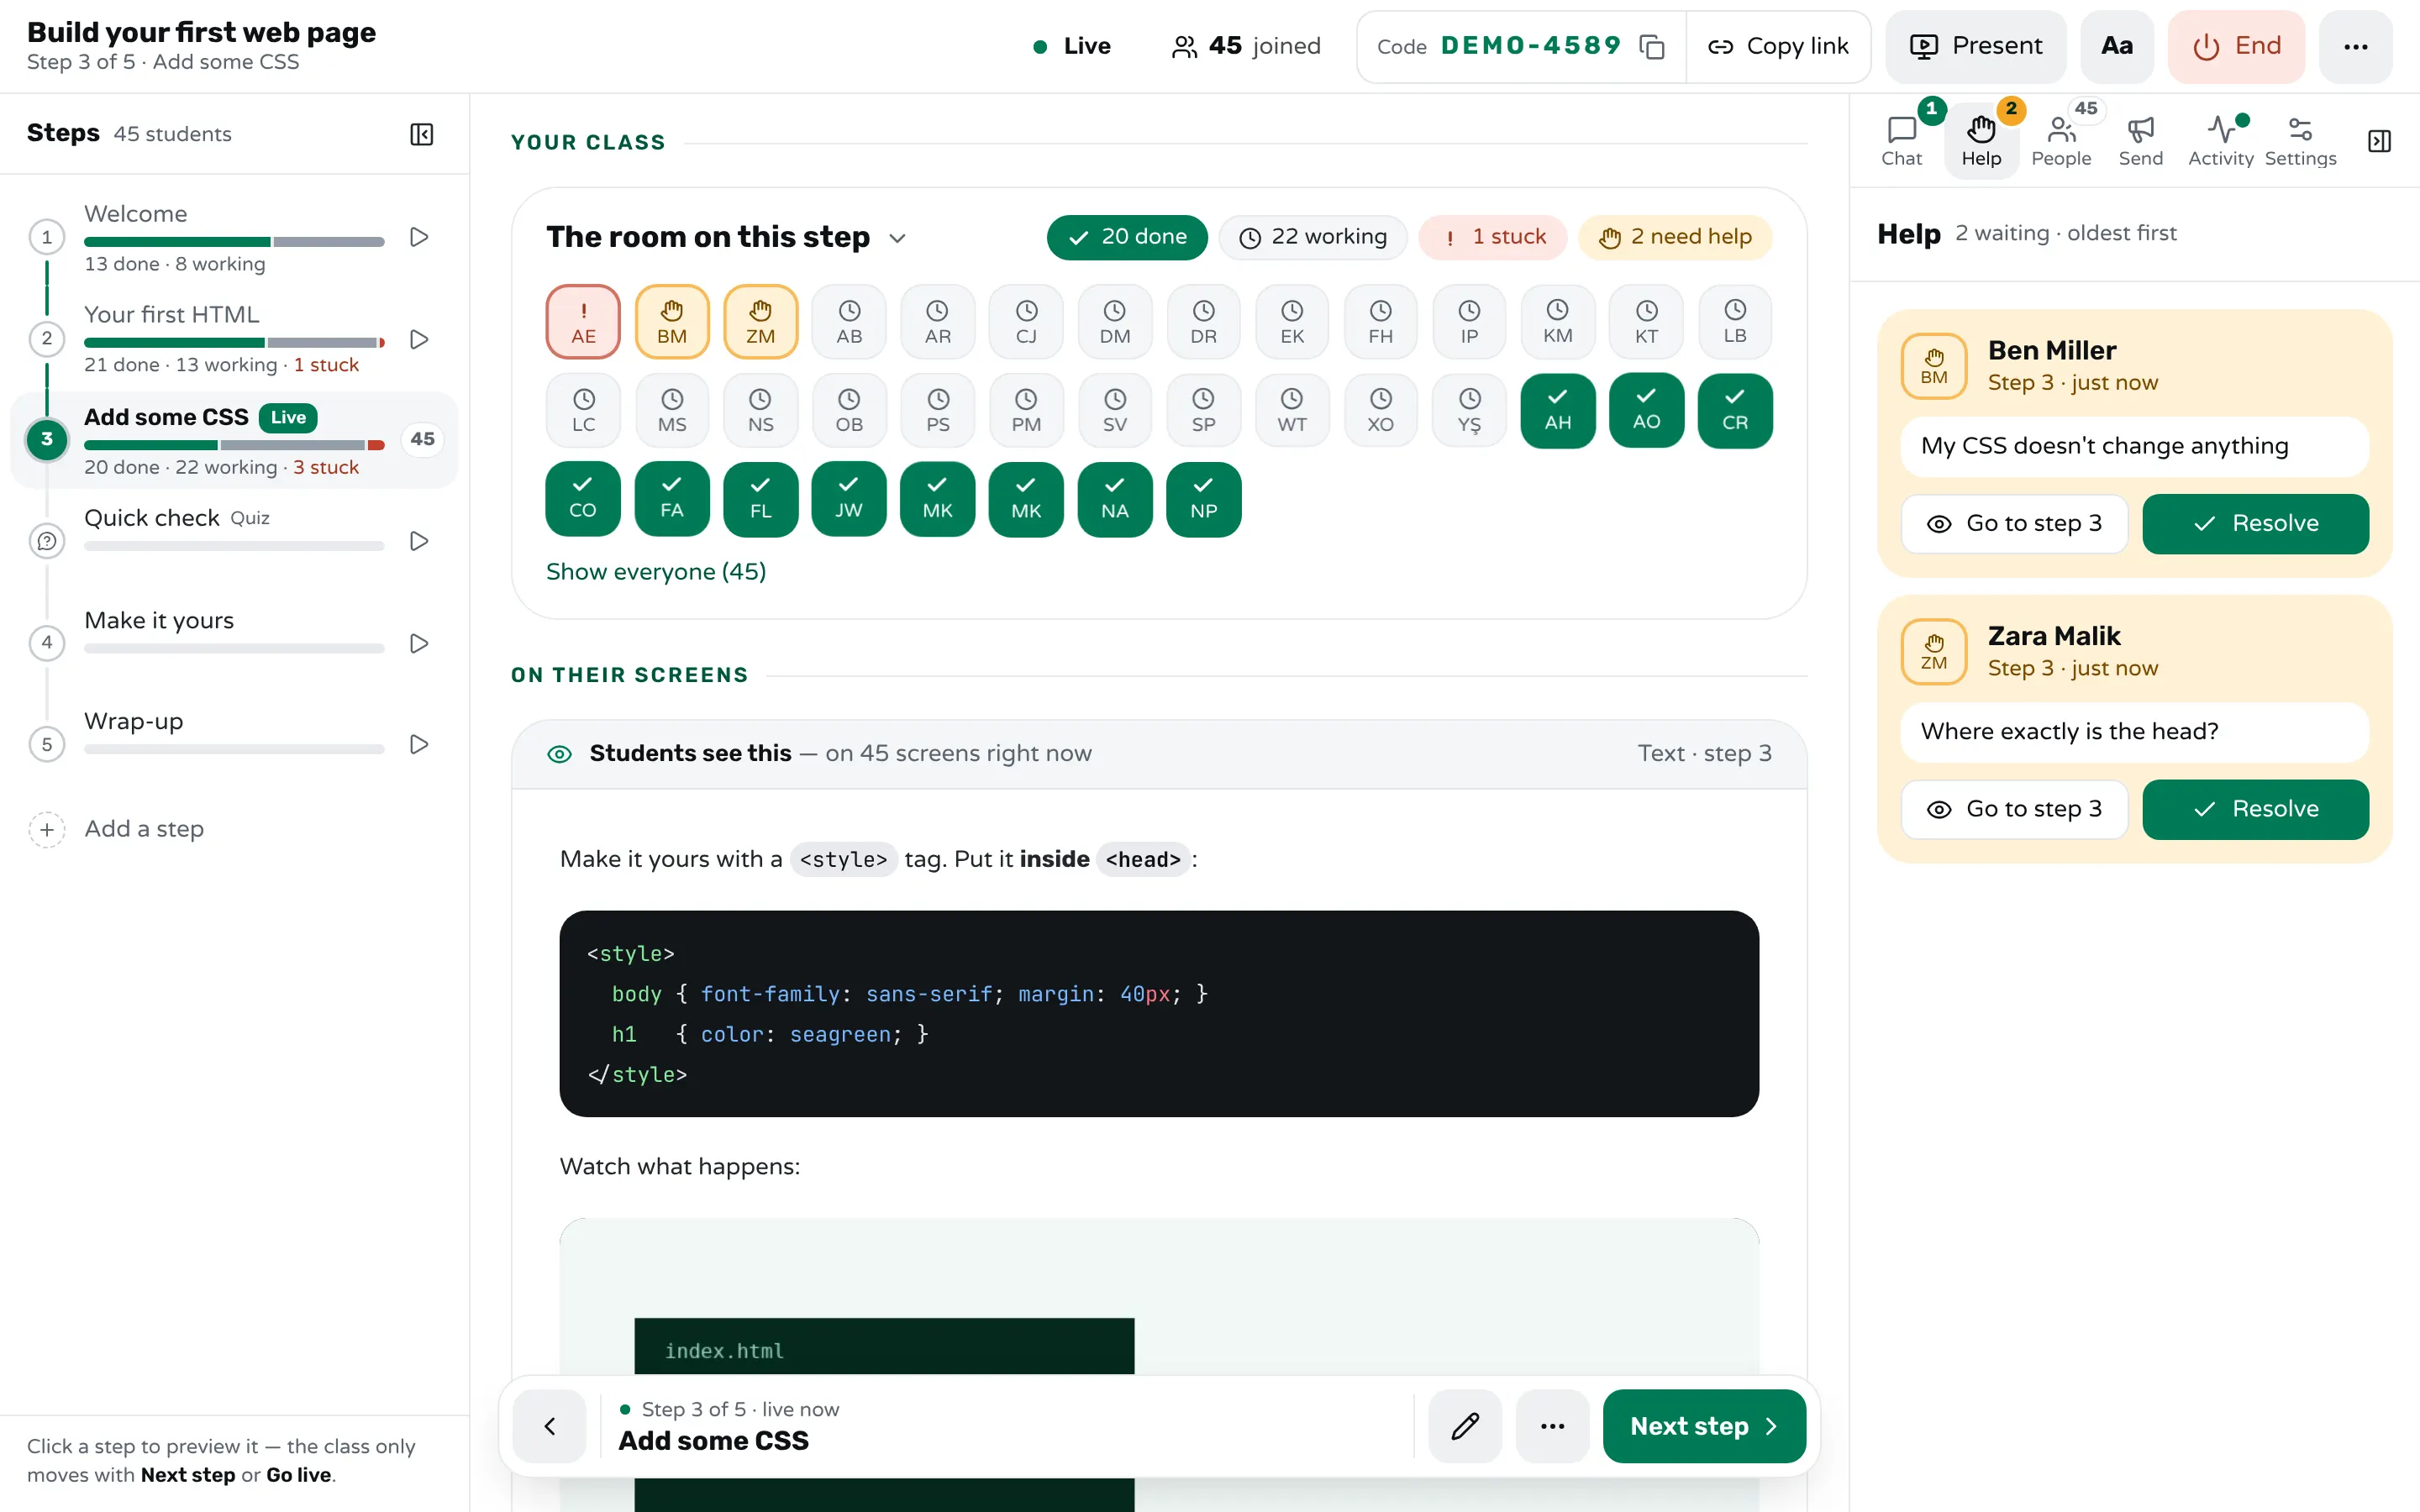Filter by 20 done students

[1127, 237]
